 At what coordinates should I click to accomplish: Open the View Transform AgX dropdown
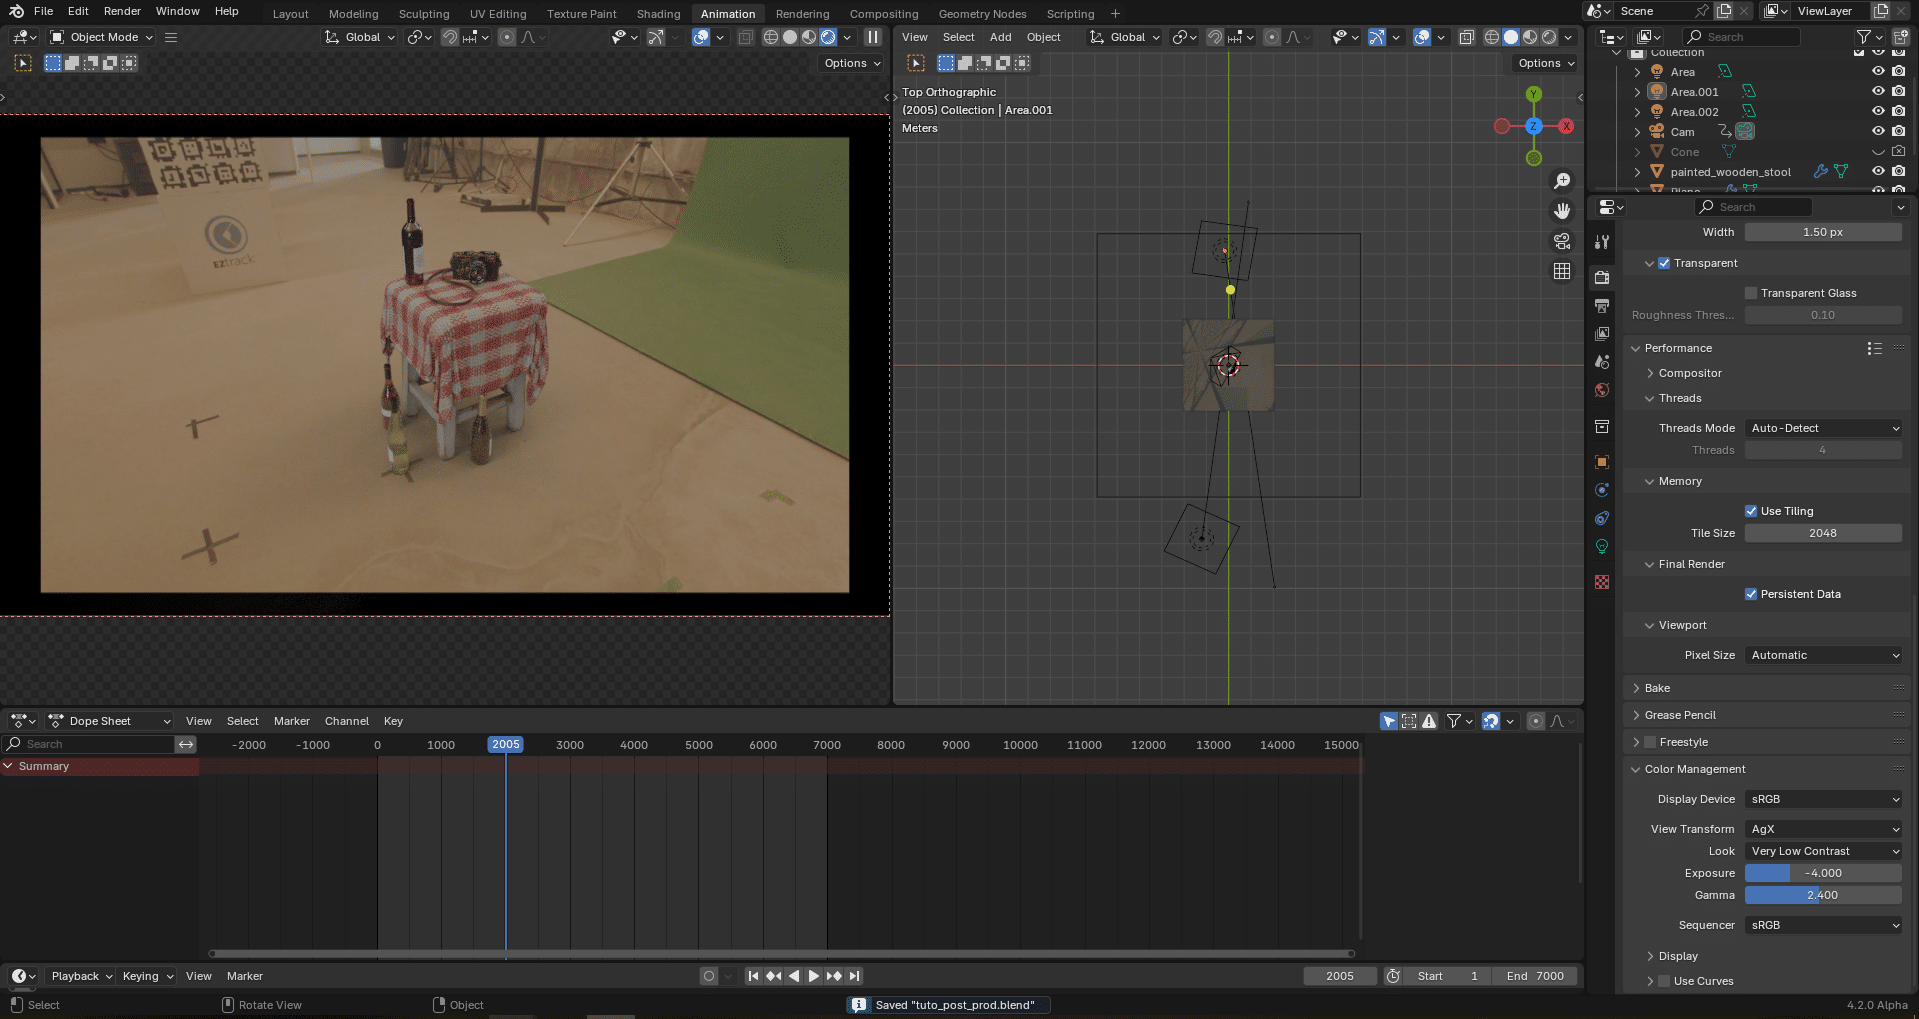point(1823,829)
